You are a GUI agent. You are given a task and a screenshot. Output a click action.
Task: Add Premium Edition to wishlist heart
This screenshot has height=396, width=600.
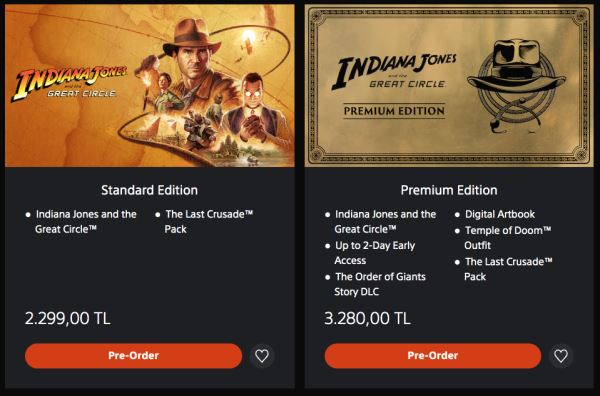pos(561,356)
